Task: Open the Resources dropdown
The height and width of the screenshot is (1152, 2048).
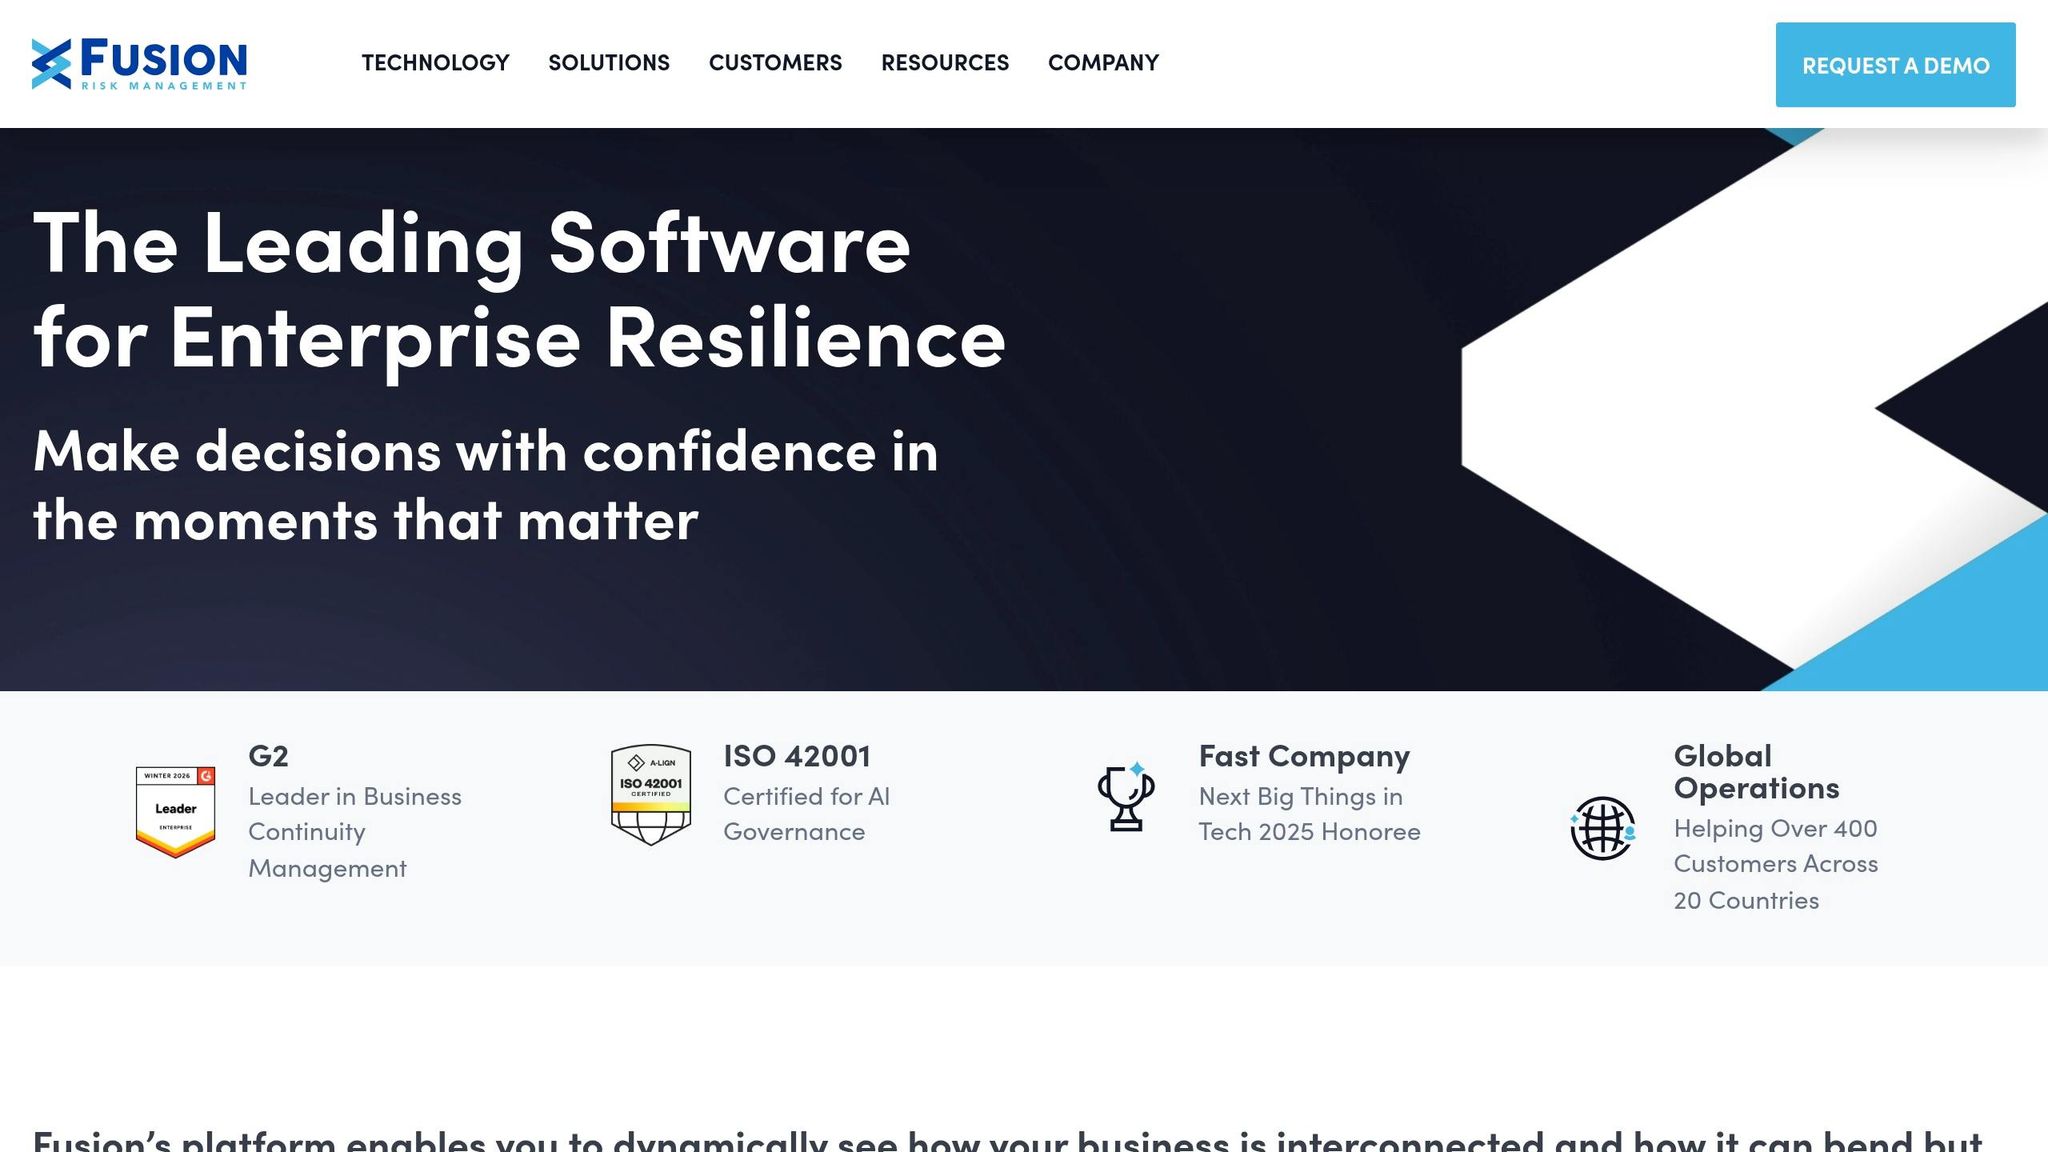Action: point(944,63)
